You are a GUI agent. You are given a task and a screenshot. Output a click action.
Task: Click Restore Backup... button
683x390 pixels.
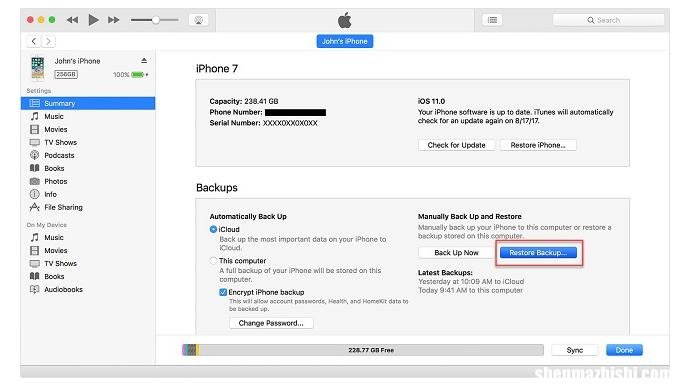point(538,253)
